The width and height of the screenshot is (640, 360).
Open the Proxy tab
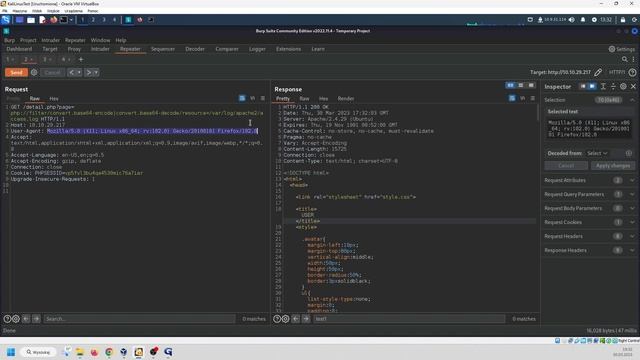[74, 49]
